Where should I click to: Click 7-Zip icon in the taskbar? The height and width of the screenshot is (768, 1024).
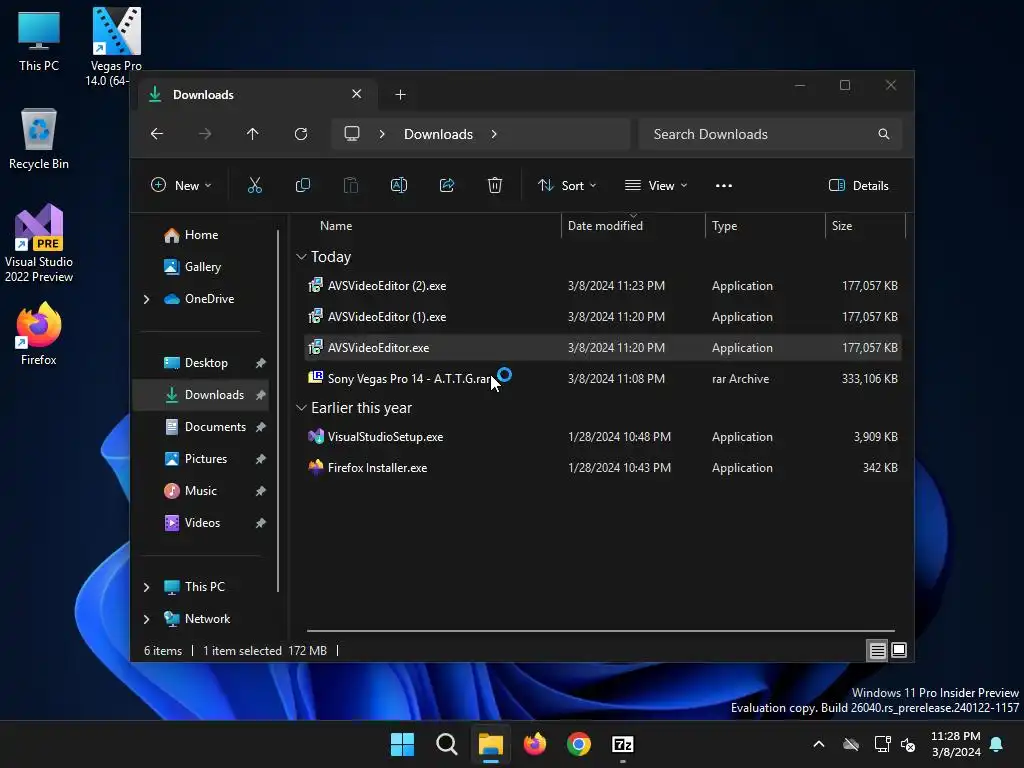coord(623,744)
